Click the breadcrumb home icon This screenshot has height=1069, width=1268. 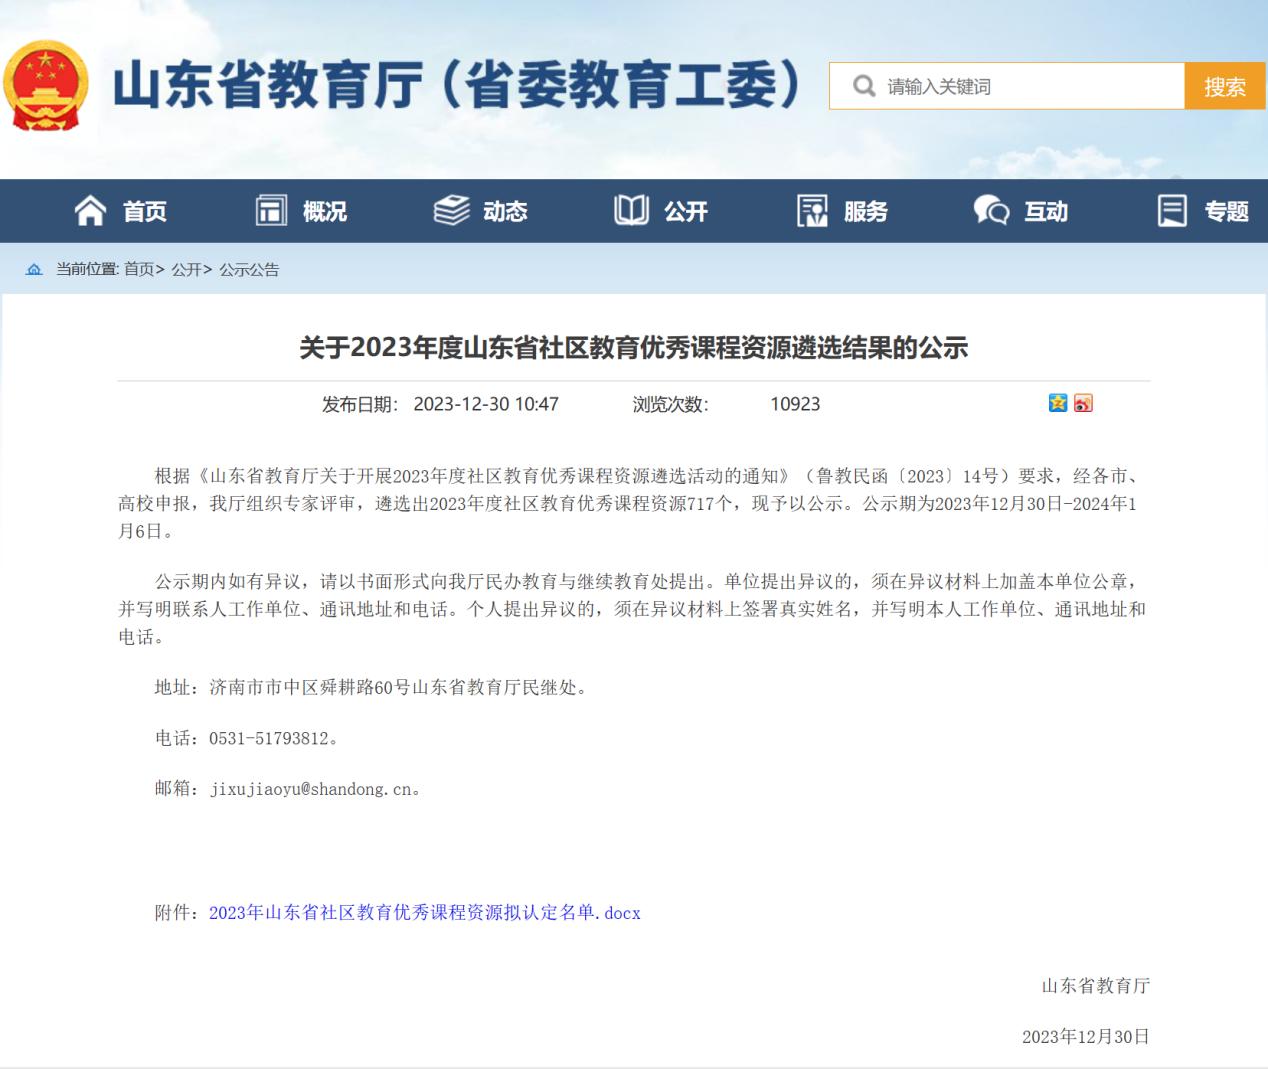(34, 269)
